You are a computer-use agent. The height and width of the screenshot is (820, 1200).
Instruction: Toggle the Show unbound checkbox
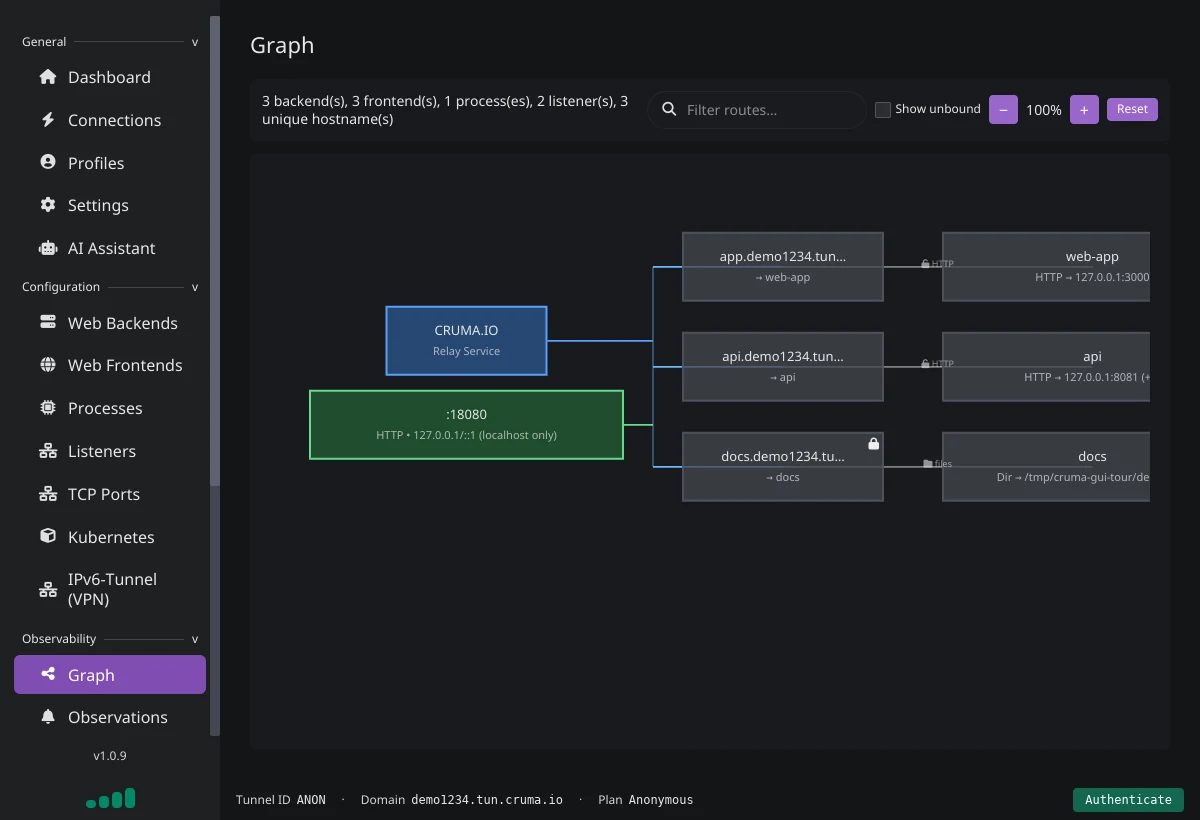[x=883, y=110]
